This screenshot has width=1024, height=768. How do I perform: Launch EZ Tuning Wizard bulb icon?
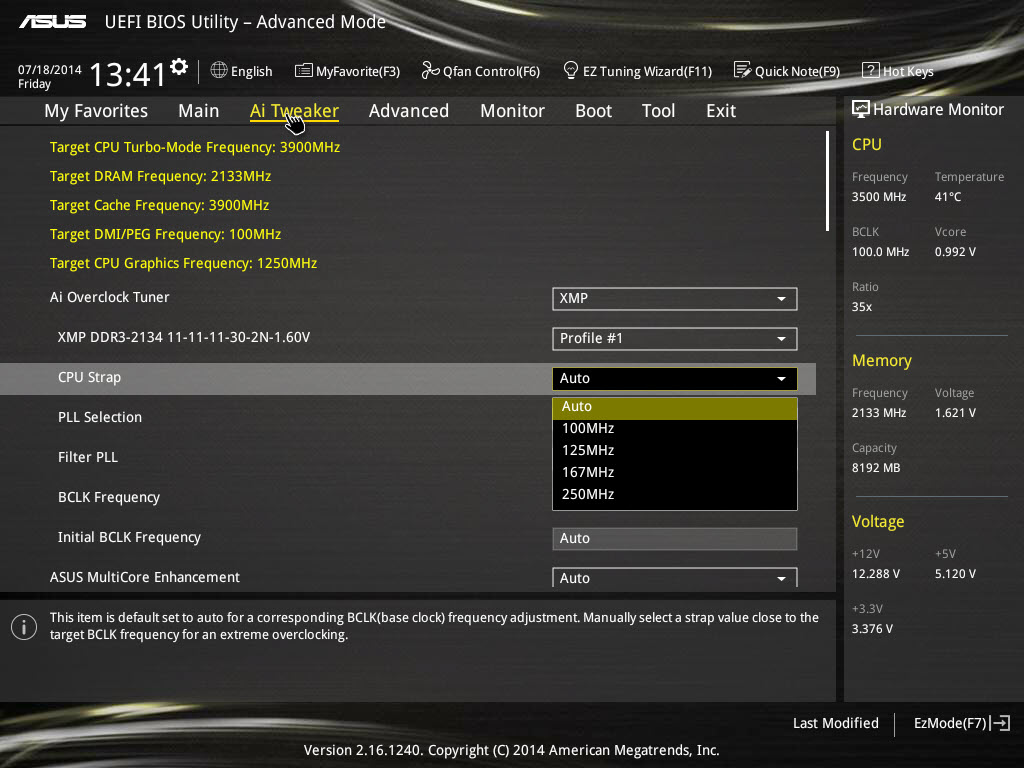(570, 70)
